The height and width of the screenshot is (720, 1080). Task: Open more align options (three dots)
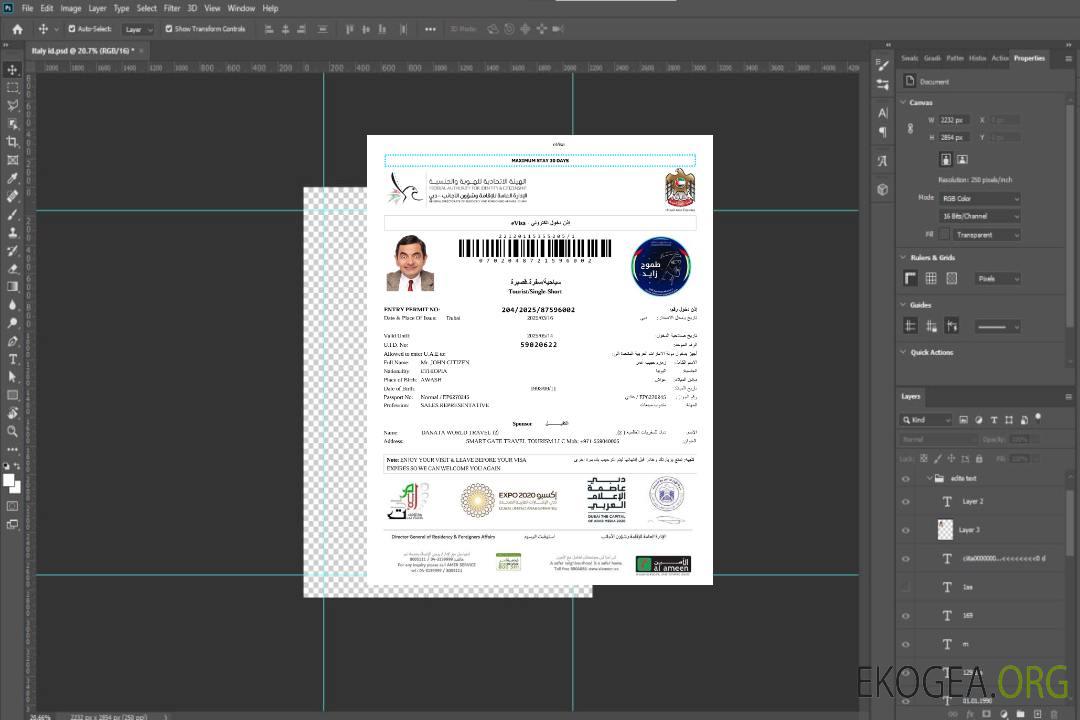430,29
